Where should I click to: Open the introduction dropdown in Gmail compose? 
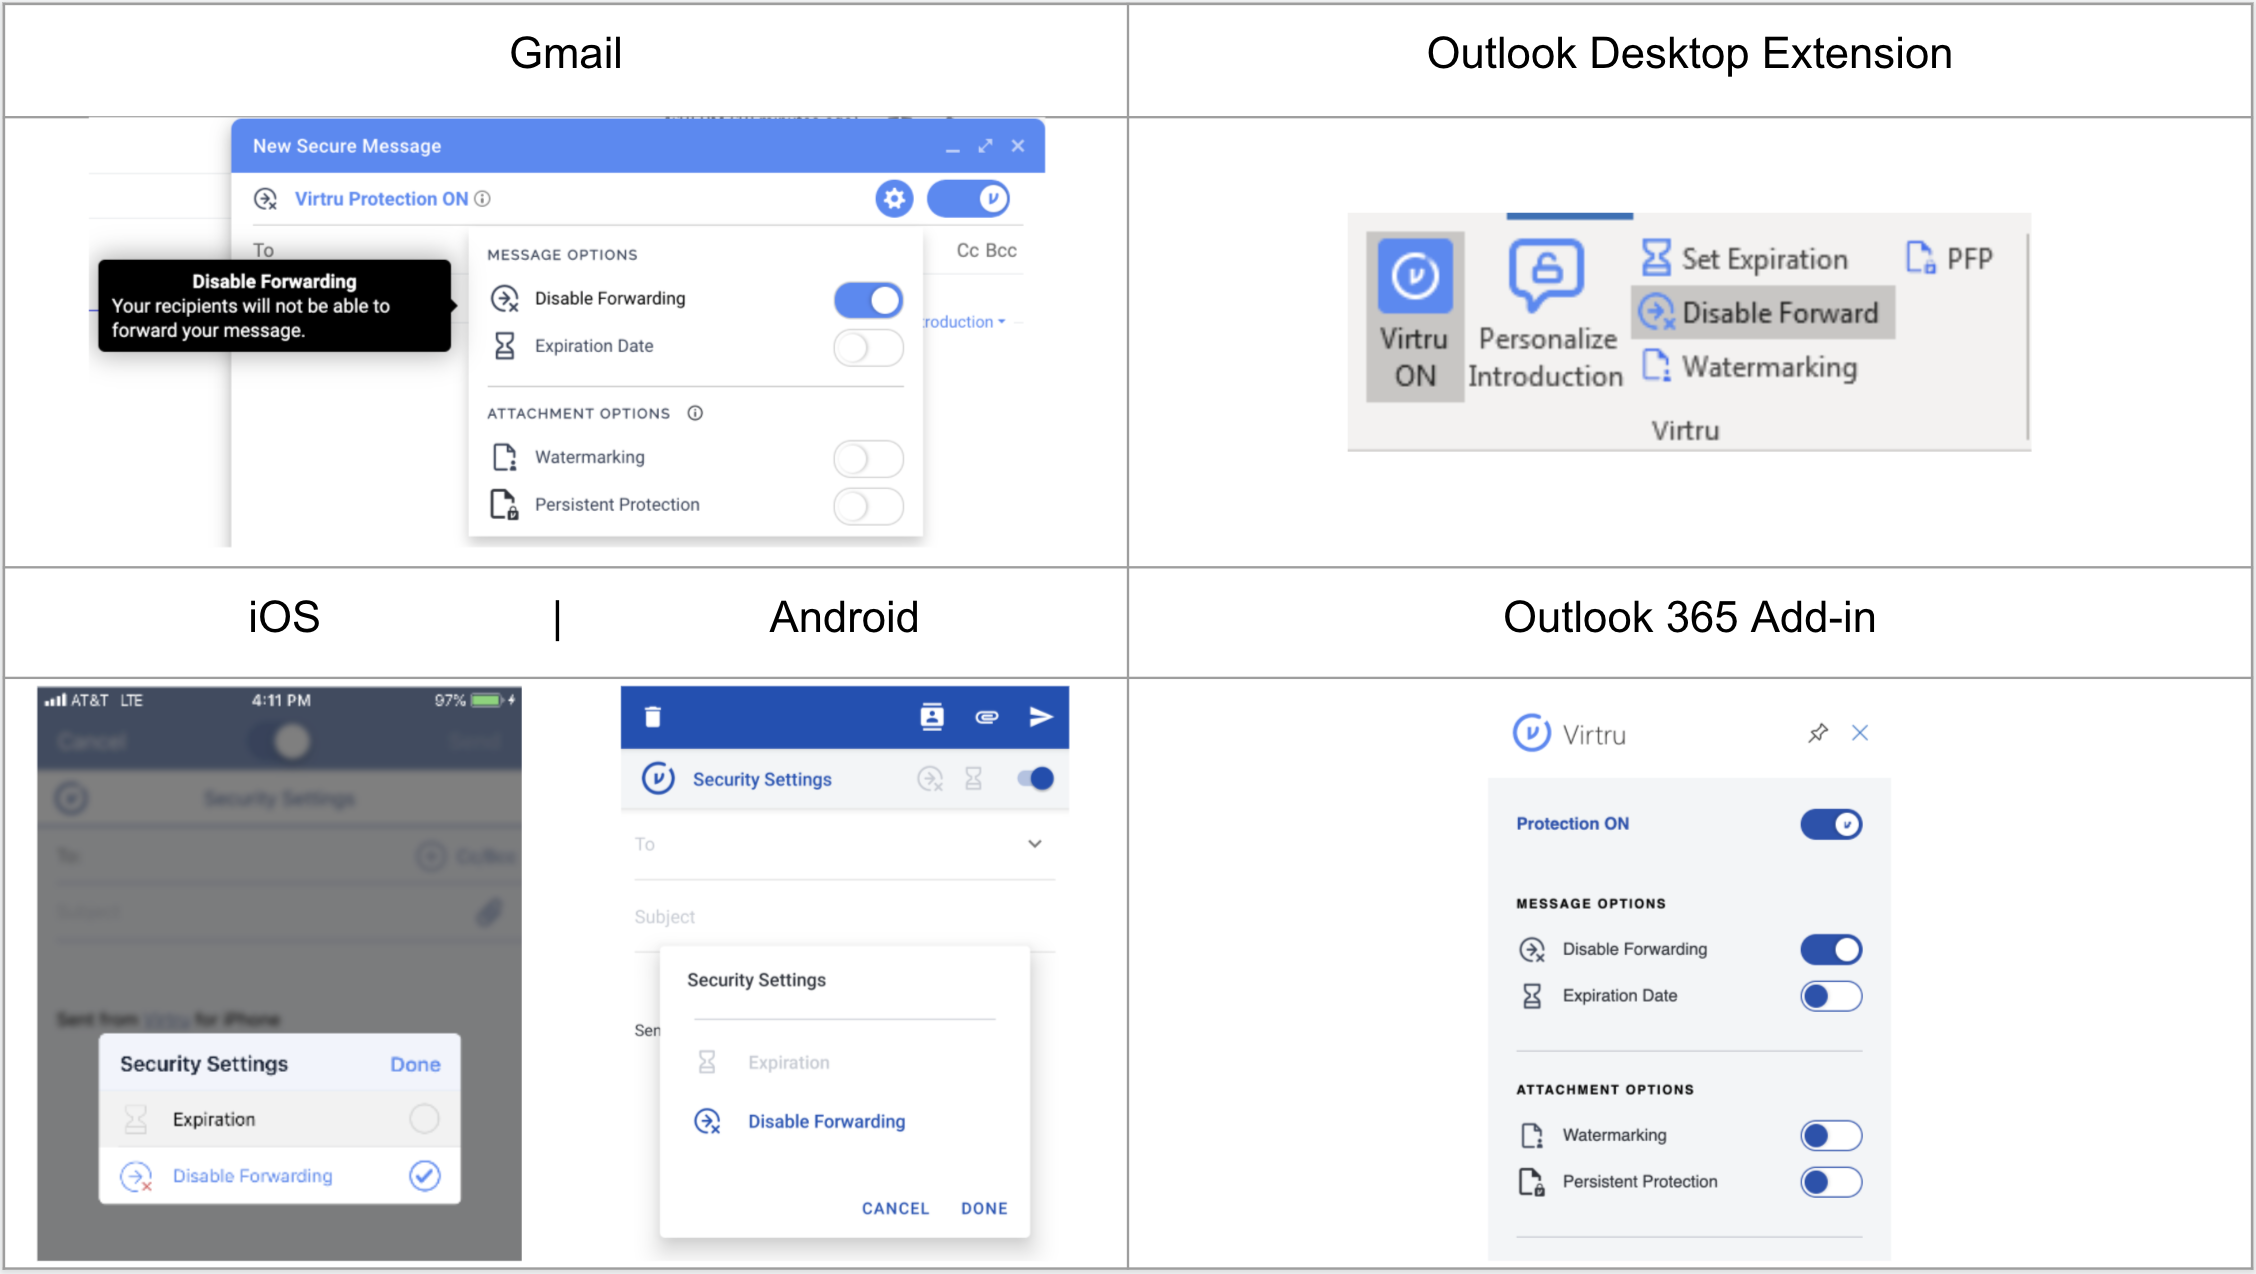964,322
